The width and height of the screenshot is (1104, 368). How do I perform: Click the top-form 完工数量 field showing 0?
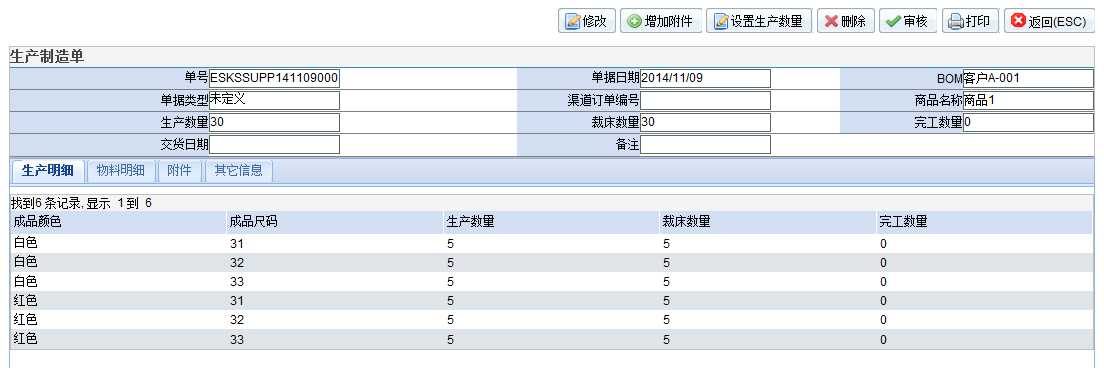(x=1028, y=122)
